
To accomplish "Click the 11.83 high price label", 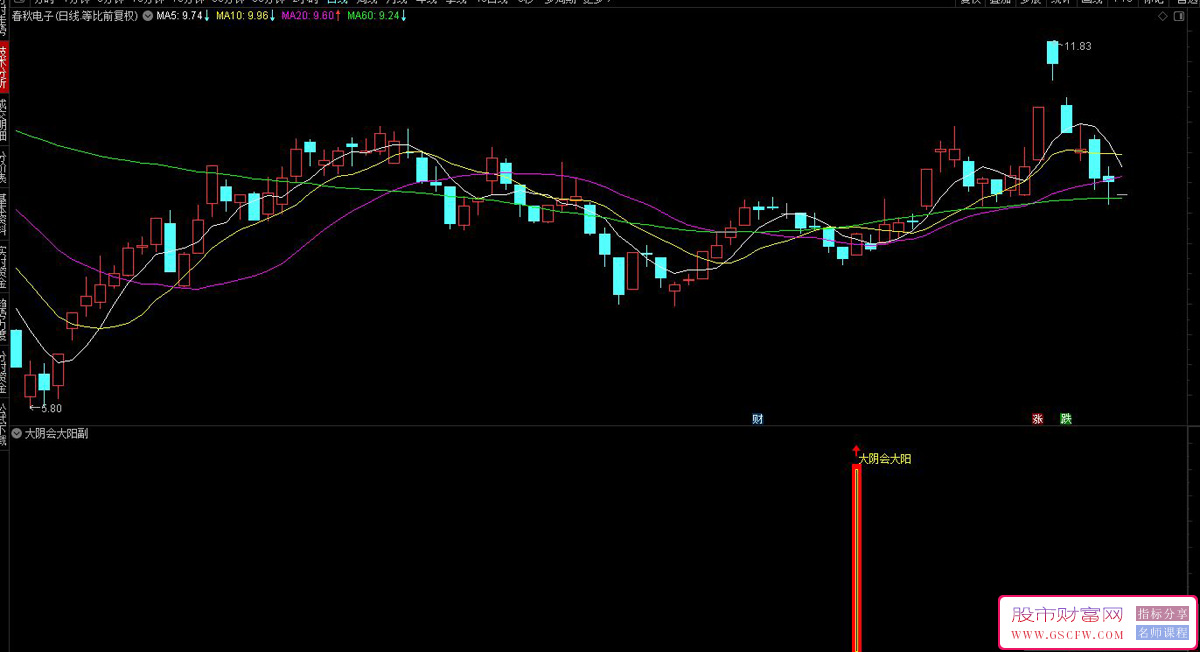I will [1077, 46].
